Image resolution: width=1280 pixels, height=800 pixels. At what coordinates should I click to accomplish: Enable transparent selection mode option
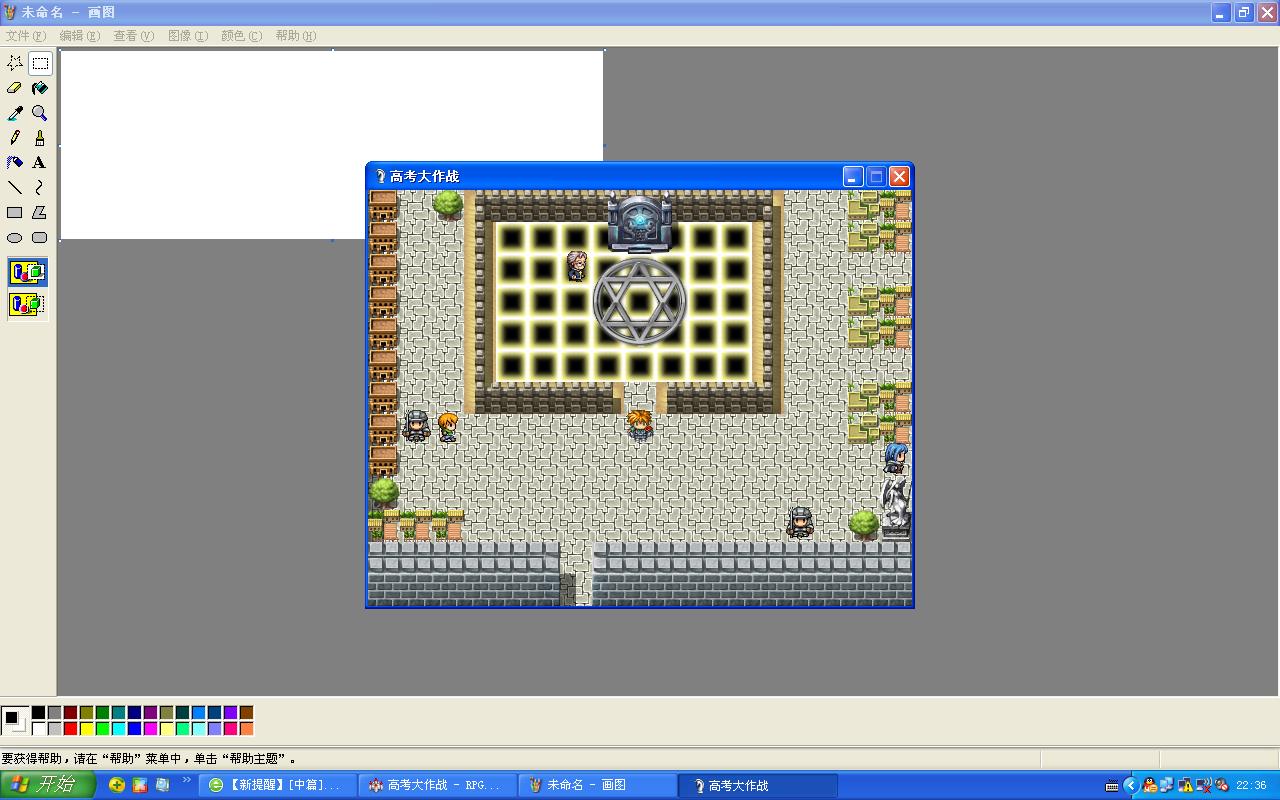[x=28, y=304]
